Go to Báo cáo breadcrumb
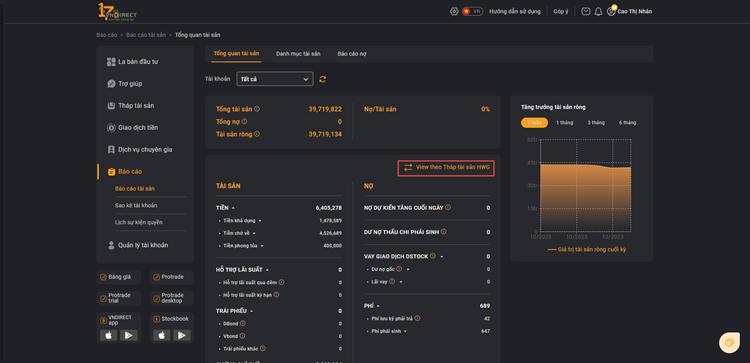This screenshot has width=750, height=363. (x=107, y=35)
